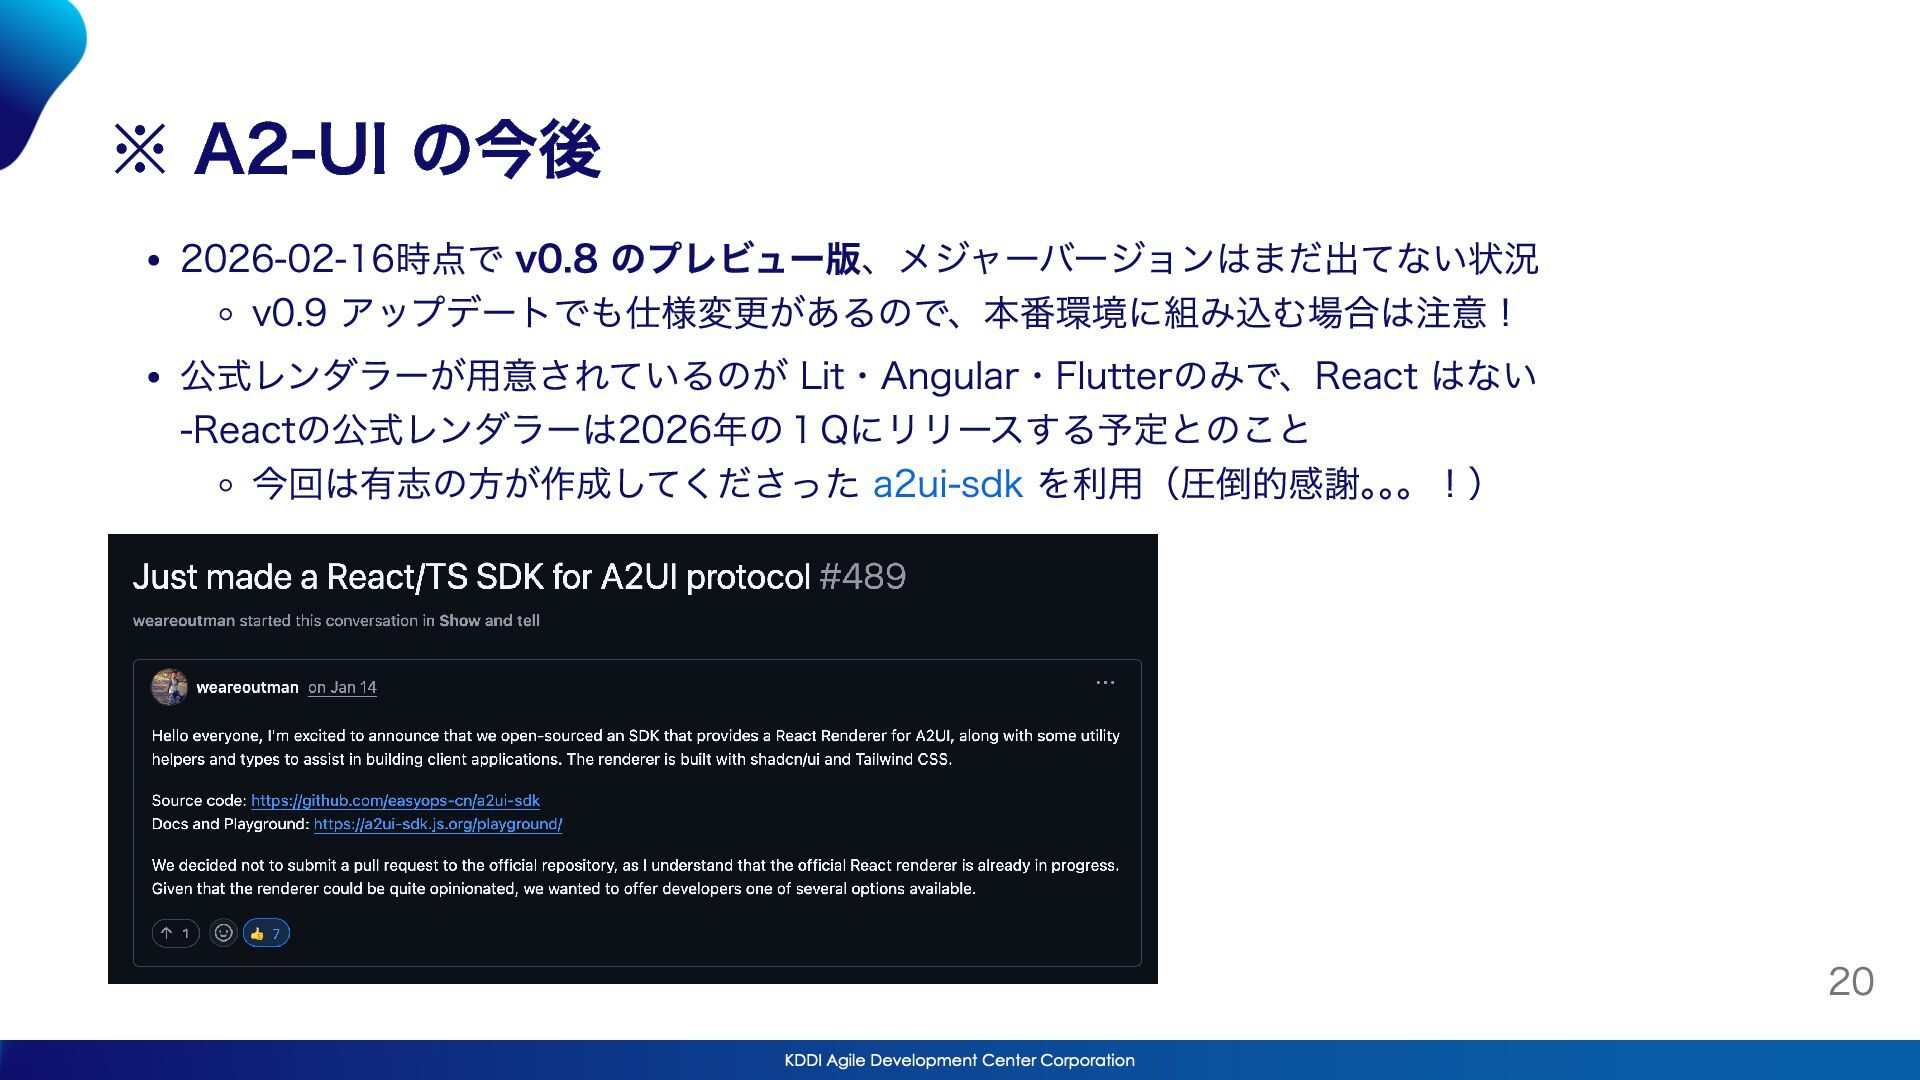Open the 'Show and tell' category link
The image size is (1920, 1080).
pyautogui.click(x=489, y=621)
